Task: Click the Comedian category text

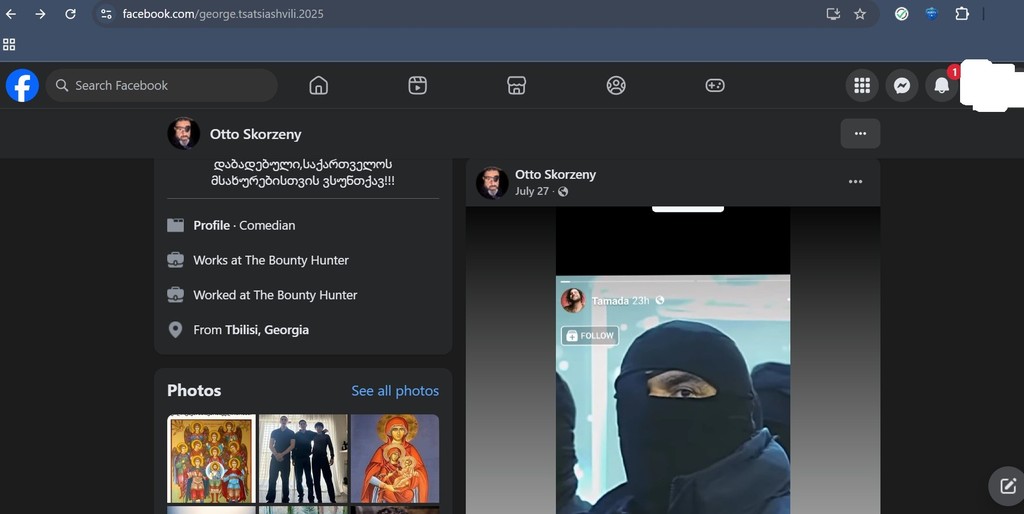Action: coord(267,225)
